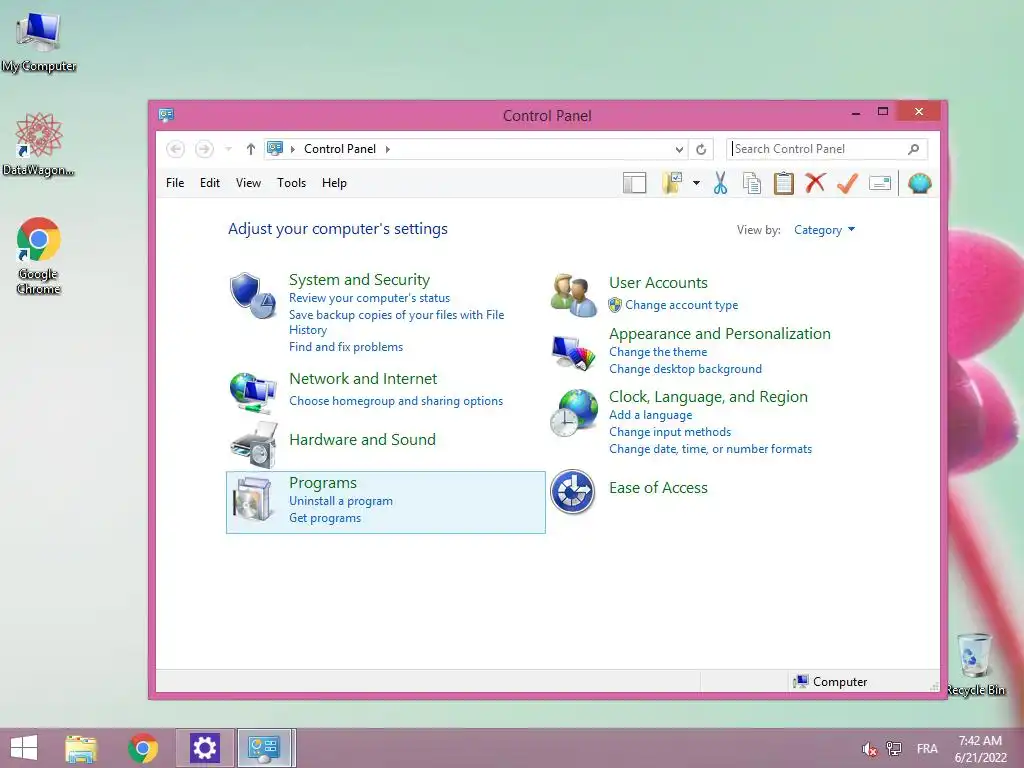
Task: Open the gear Settings taskbar app
Action: [x=204, y=748]
